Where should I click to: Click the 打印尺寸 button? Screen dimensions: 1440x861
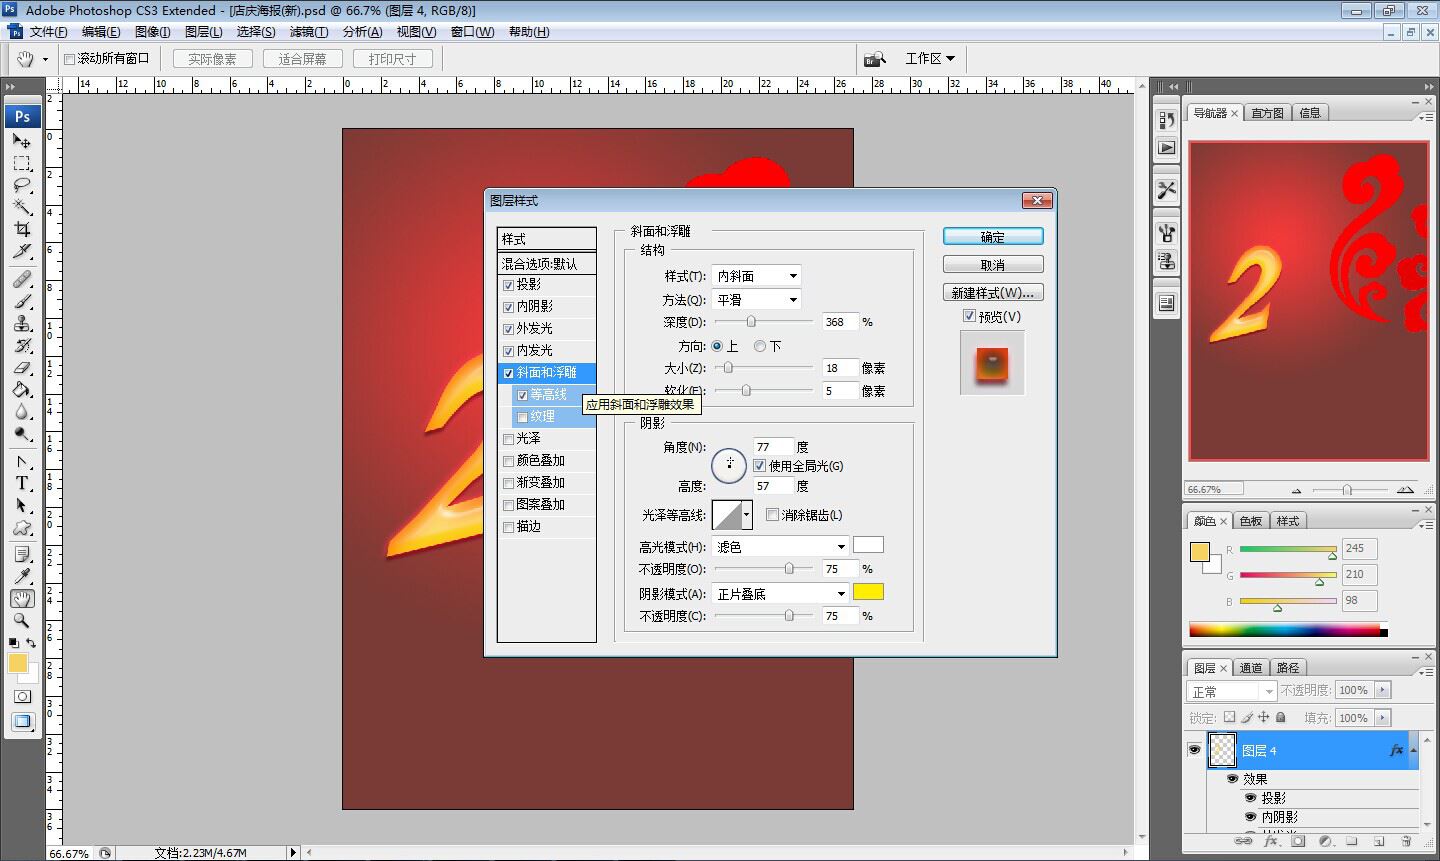coord(393,59)
